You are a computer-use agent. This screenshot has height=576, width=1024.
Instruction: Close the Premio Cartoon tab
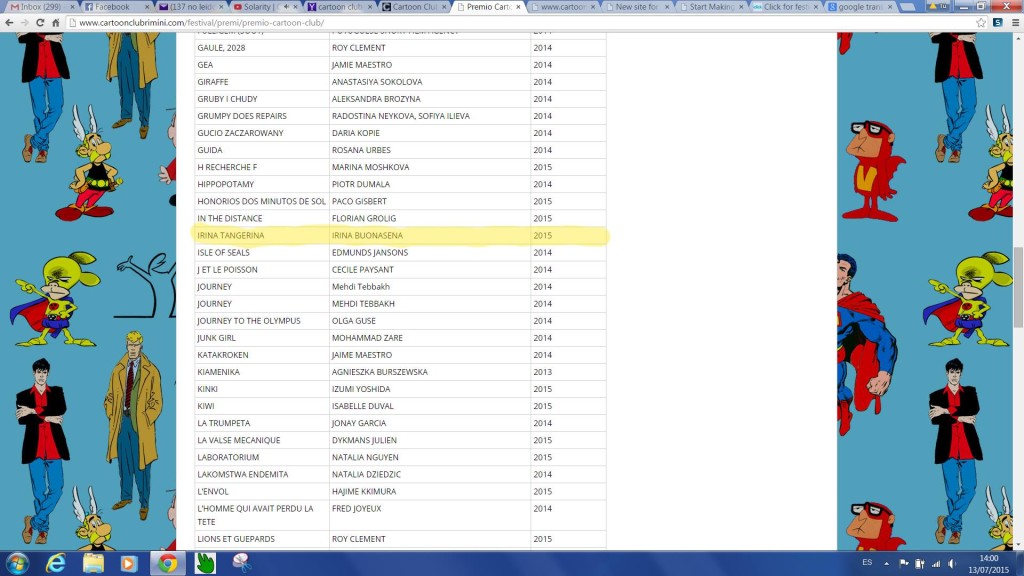519,7
